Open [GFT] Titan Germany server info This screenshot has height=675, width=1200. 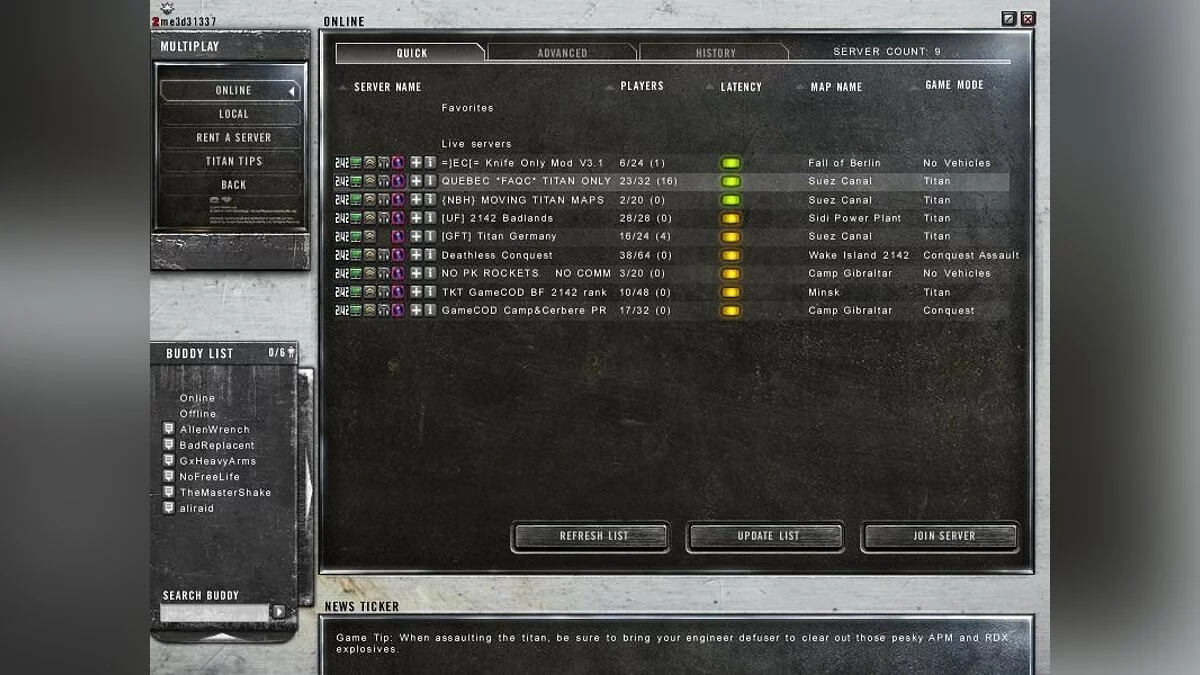[430, 236]
